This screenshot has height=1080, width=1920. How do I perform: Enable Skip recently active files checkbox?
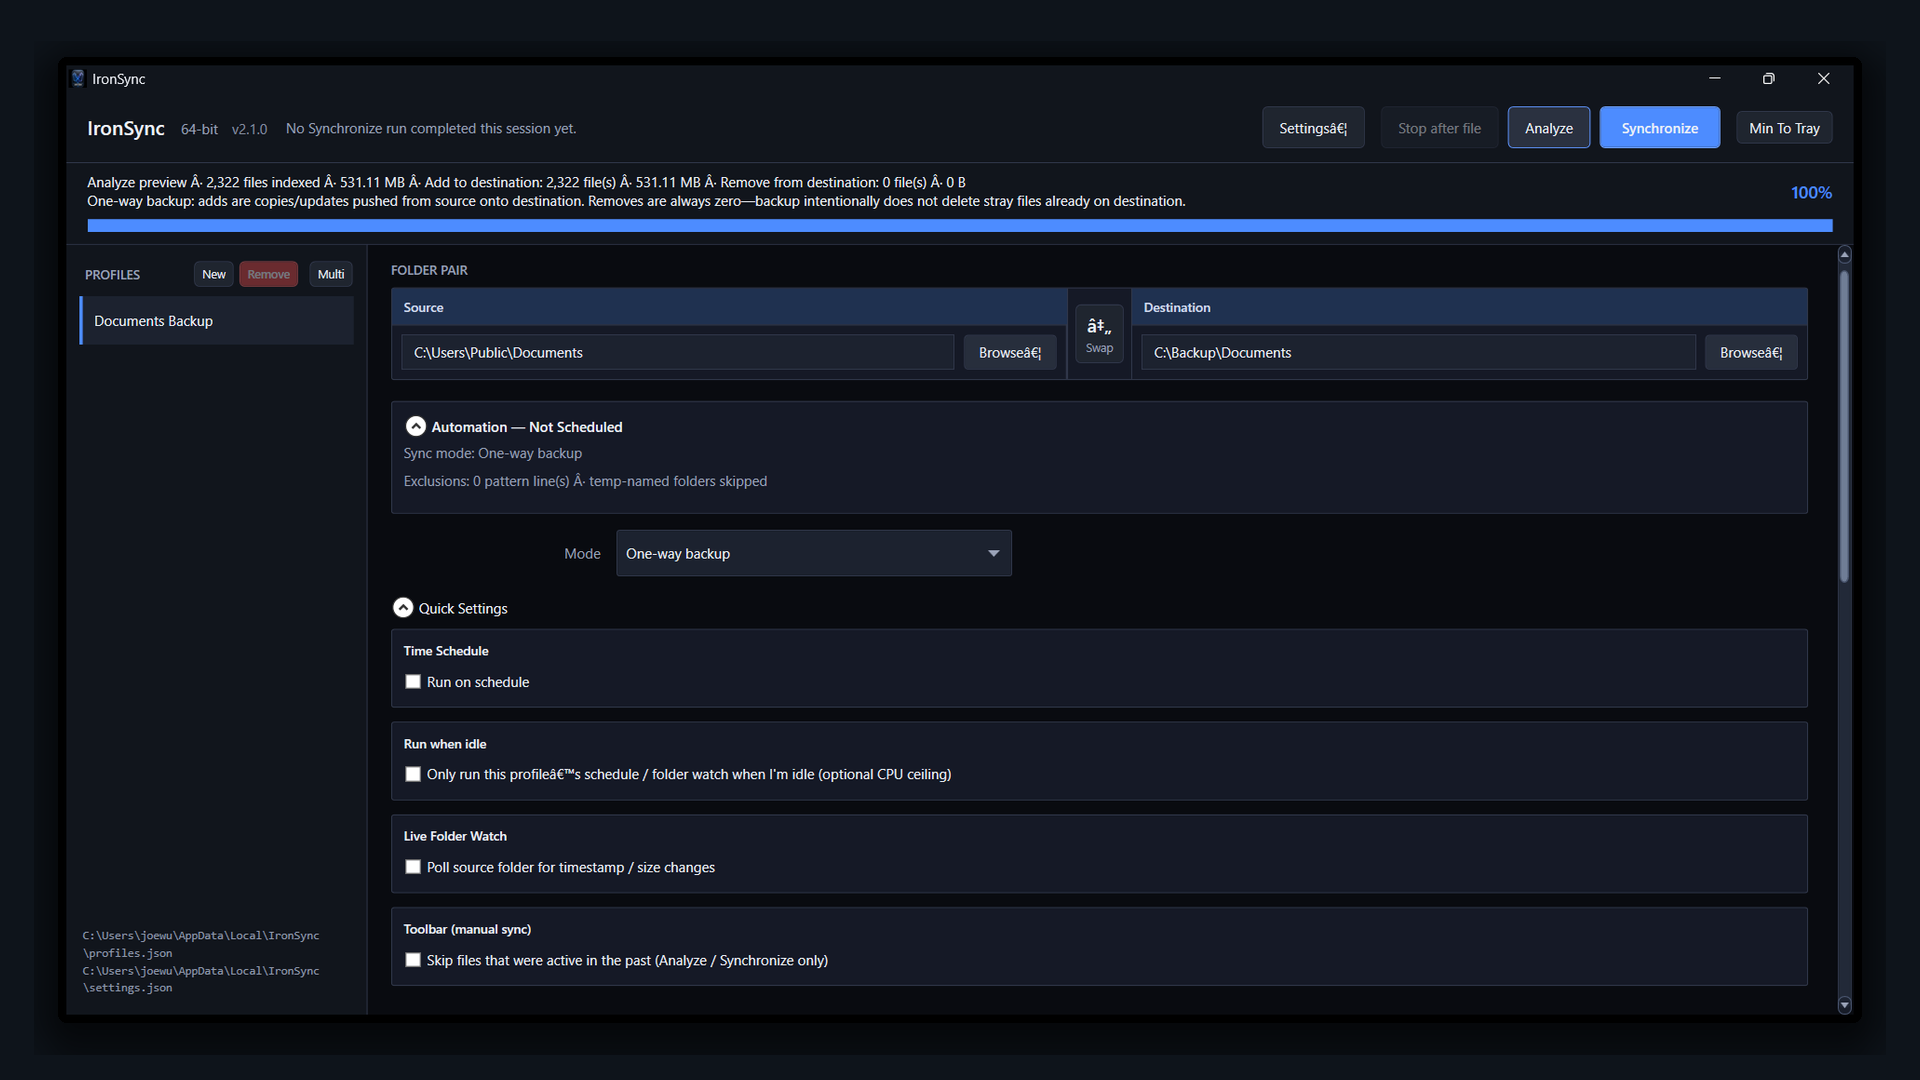[x=412, y=960]
